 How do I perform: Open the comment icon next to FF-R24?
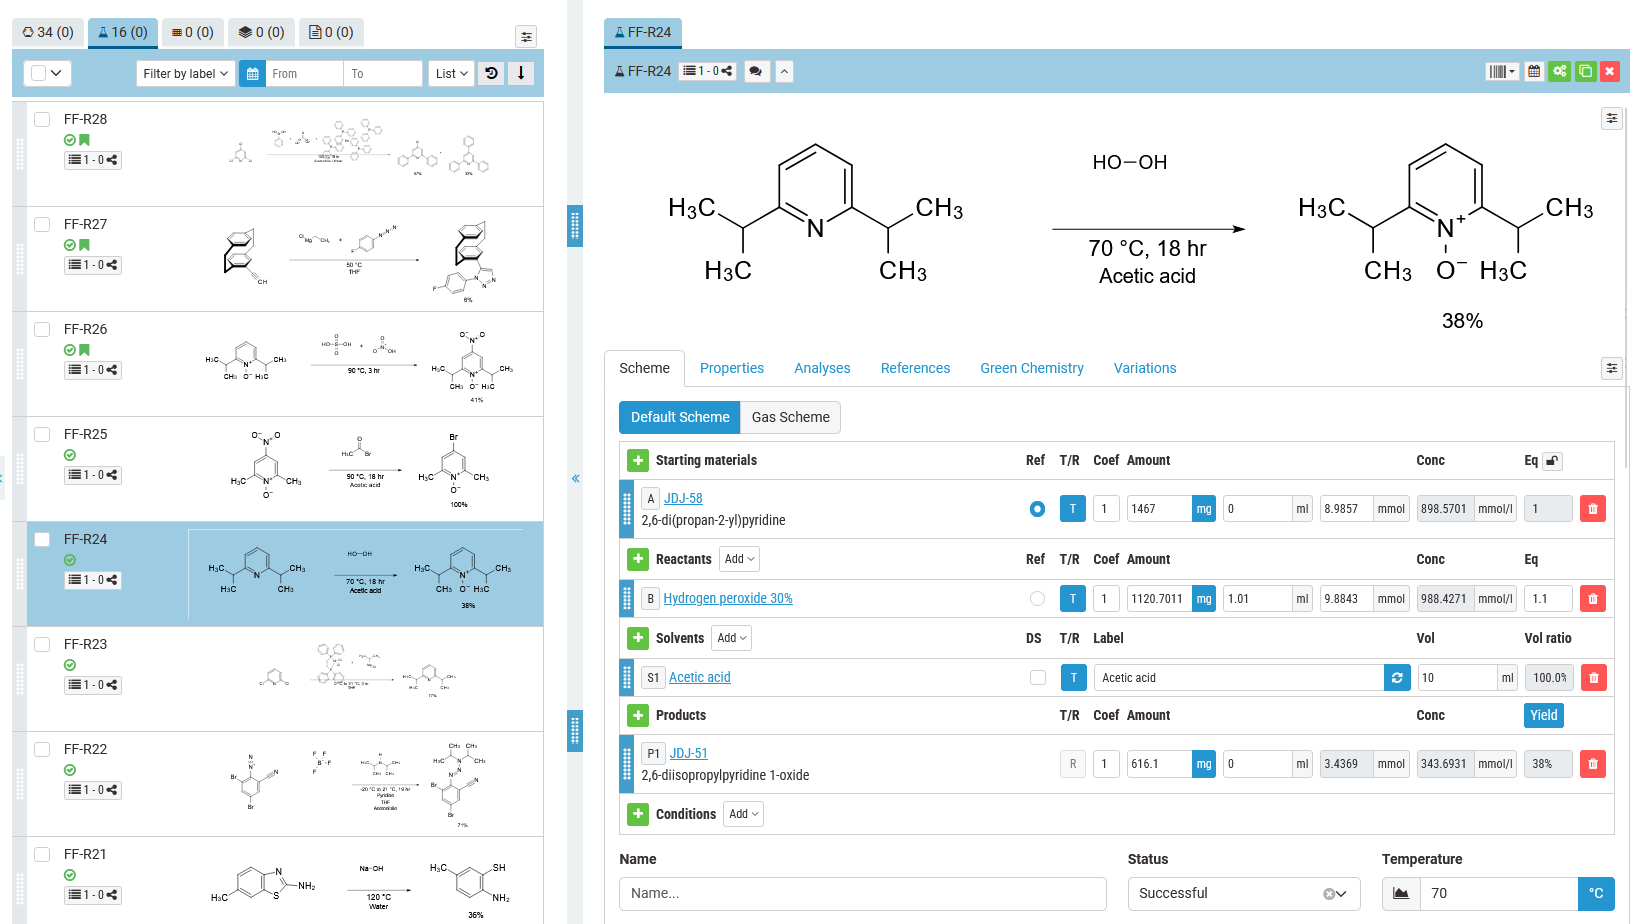click(756, 71)
